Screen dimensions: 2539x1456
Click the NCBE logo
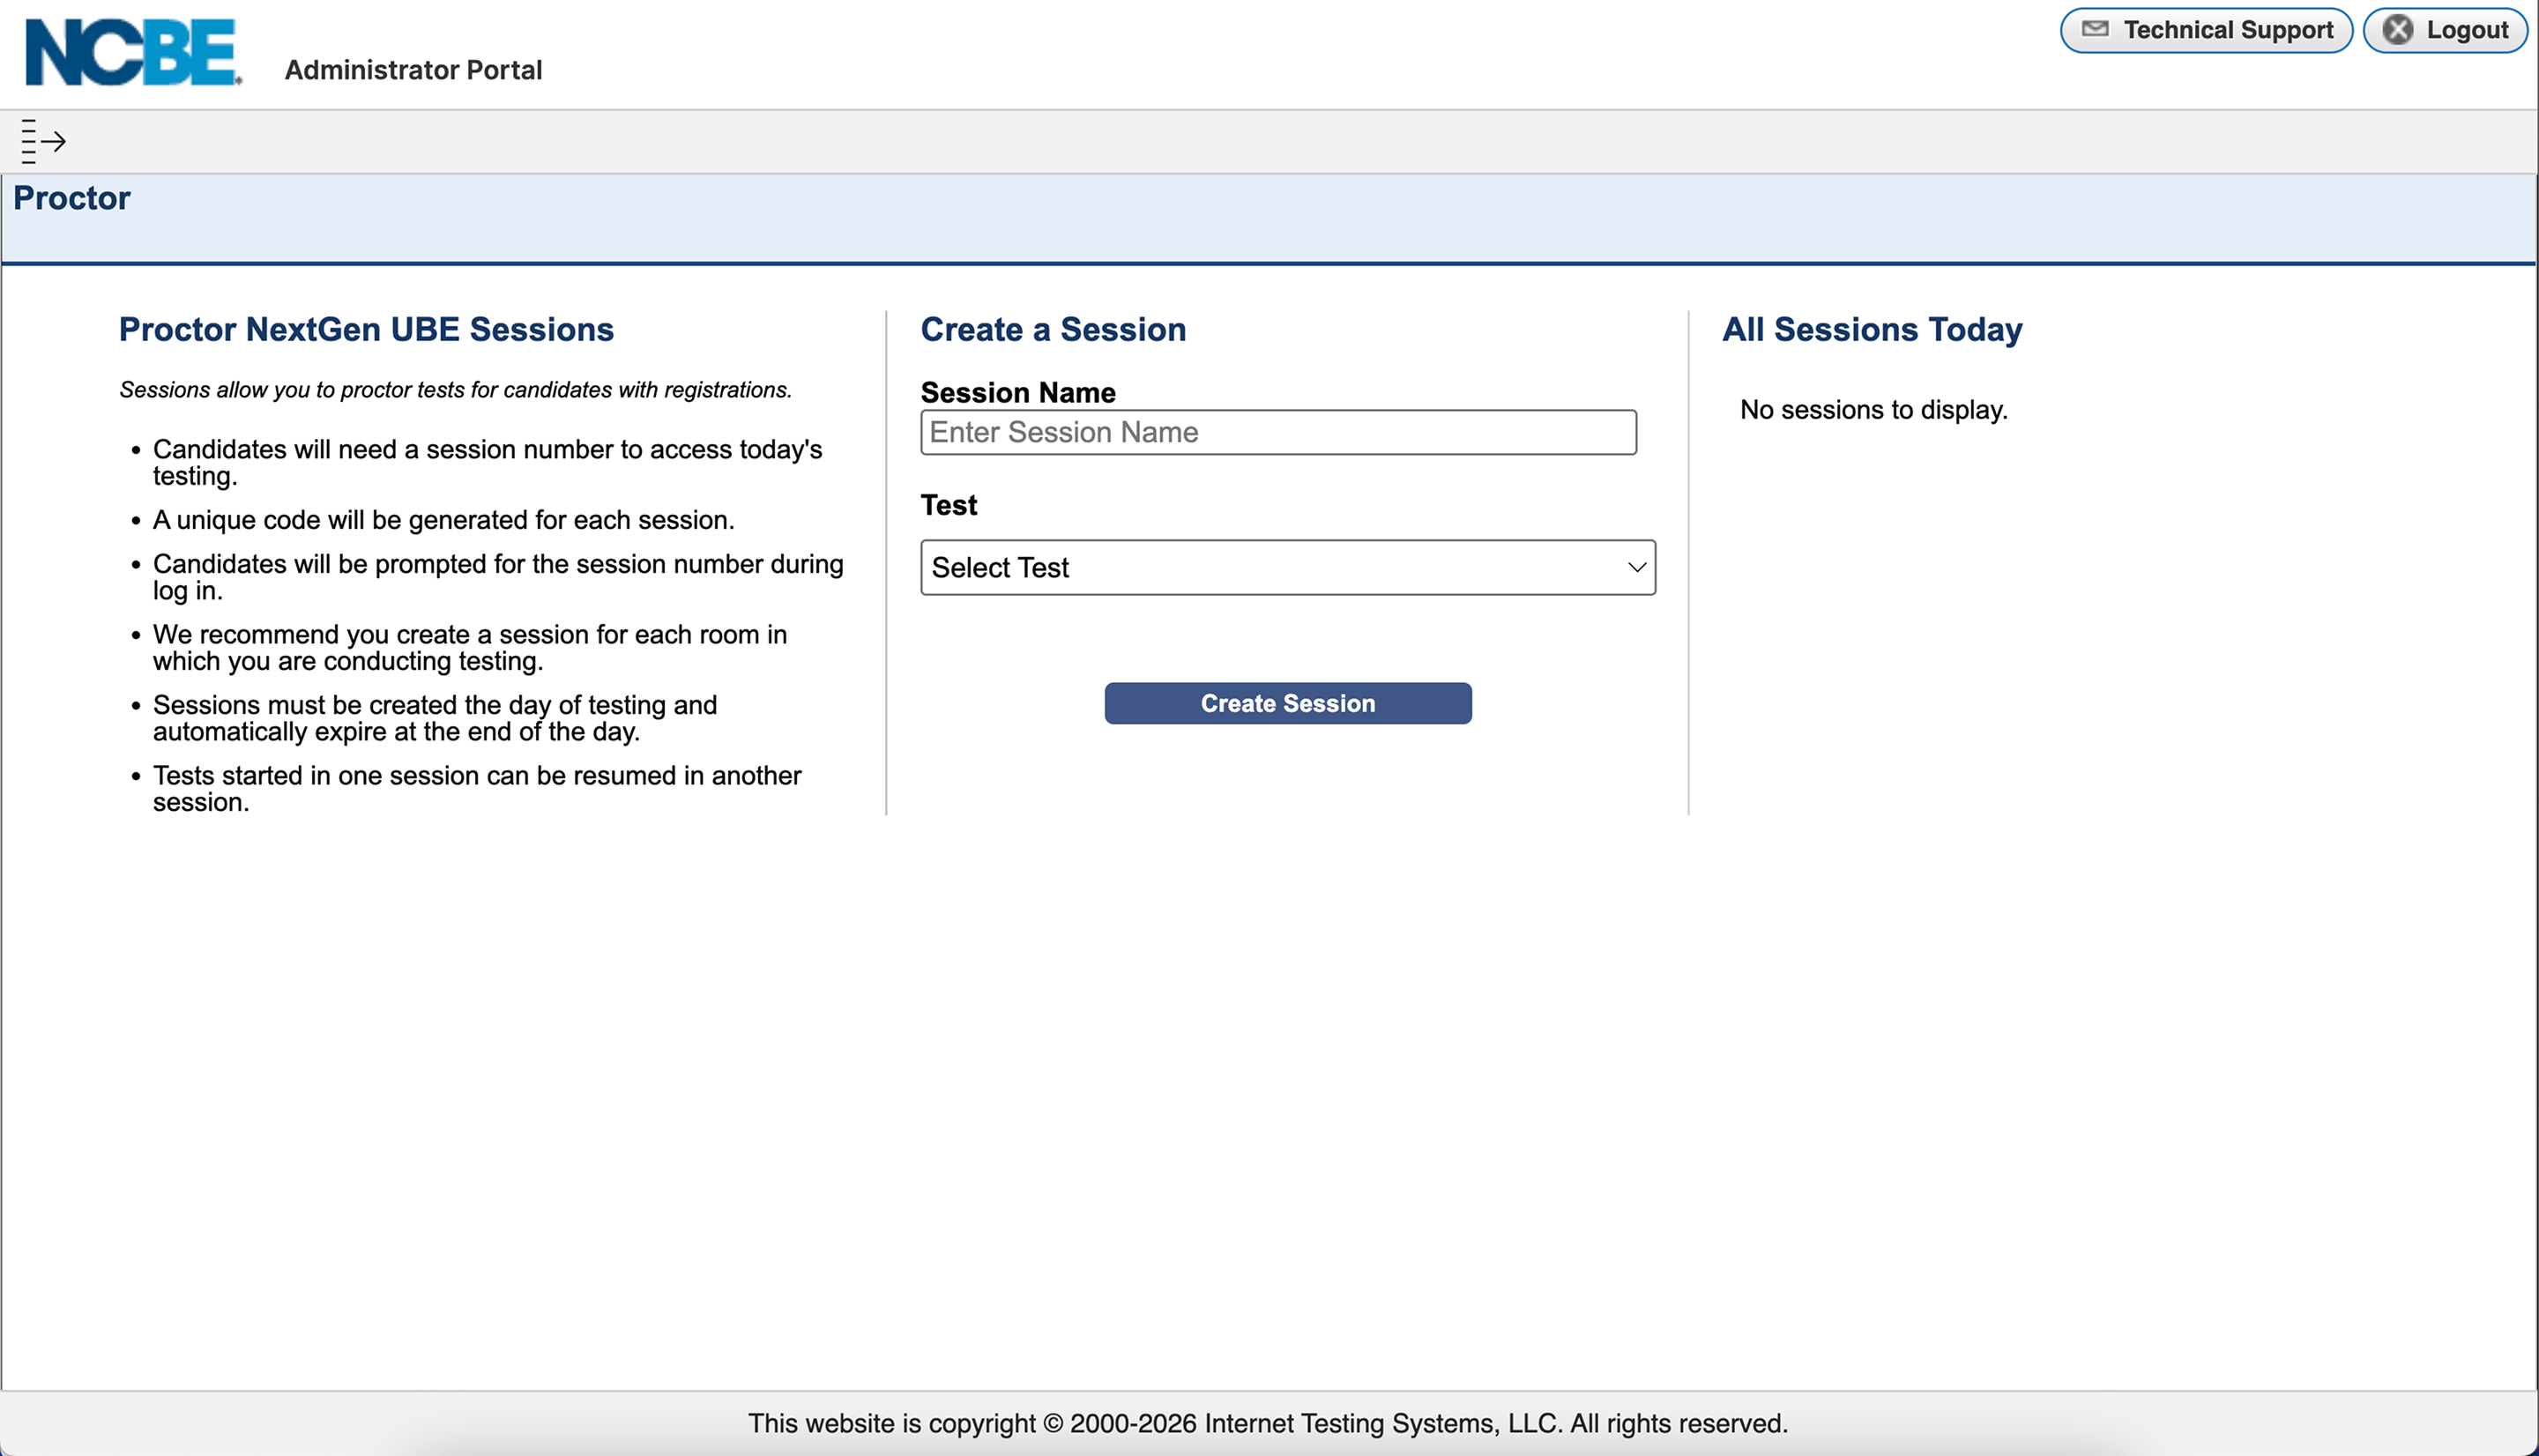click(x=133, y=52)
